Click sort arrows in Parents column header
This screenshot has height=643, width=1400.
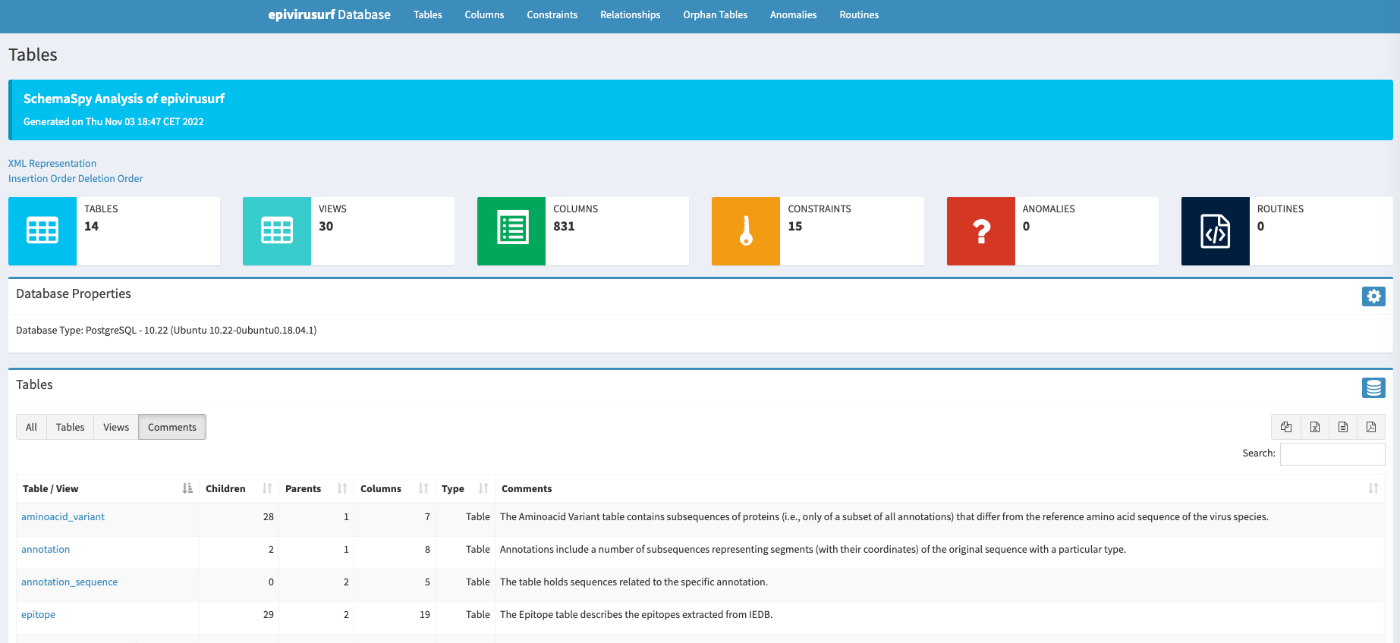(x=342, y=489)
